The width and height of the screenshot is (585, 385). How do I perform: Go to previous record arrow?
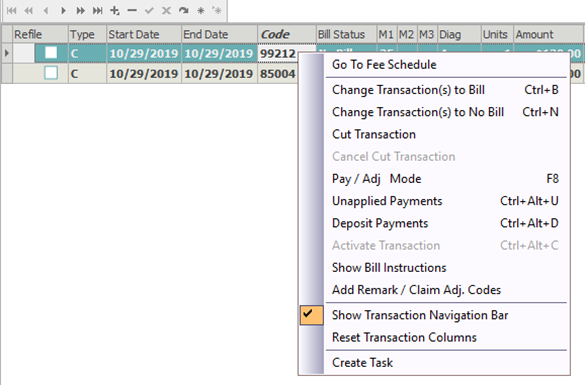46,10
